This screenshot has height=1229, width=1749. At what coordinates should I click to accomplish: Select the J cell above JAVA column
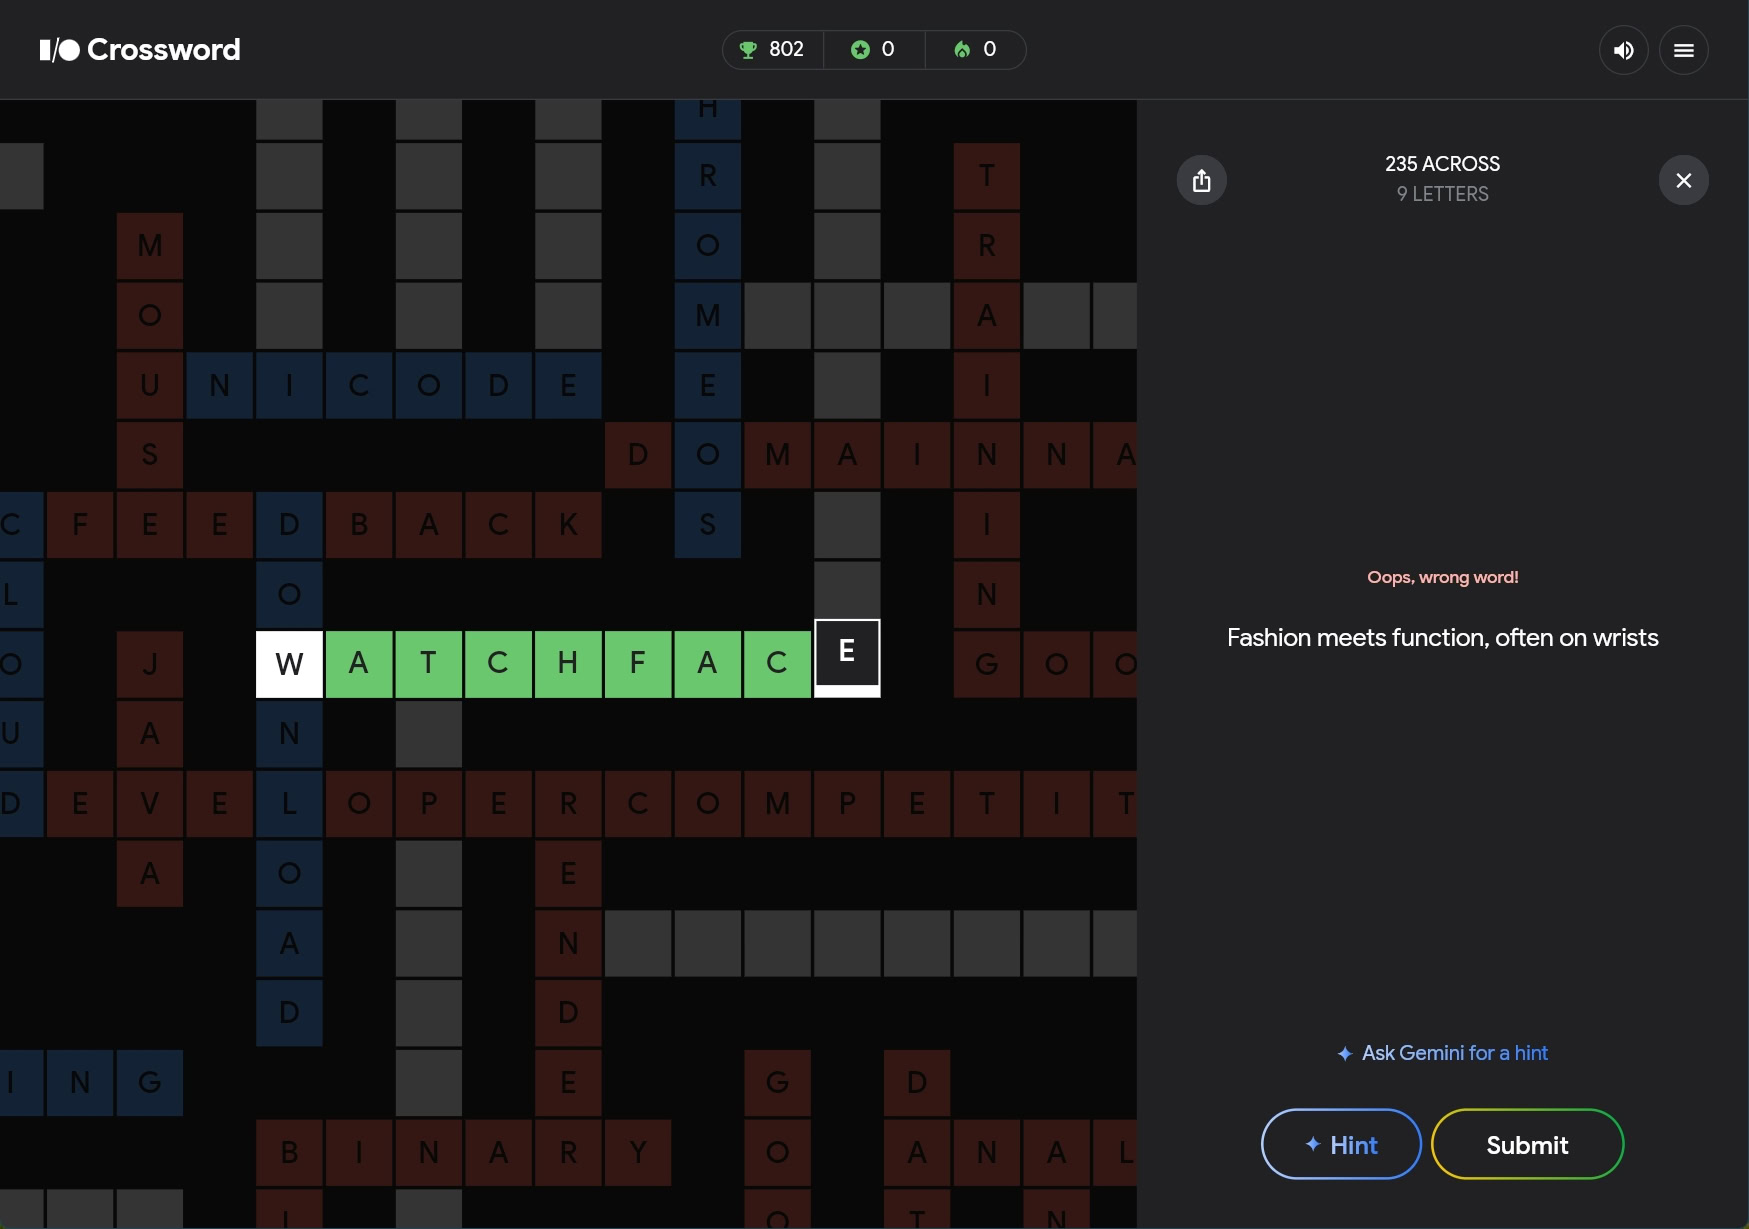point(150,663)
